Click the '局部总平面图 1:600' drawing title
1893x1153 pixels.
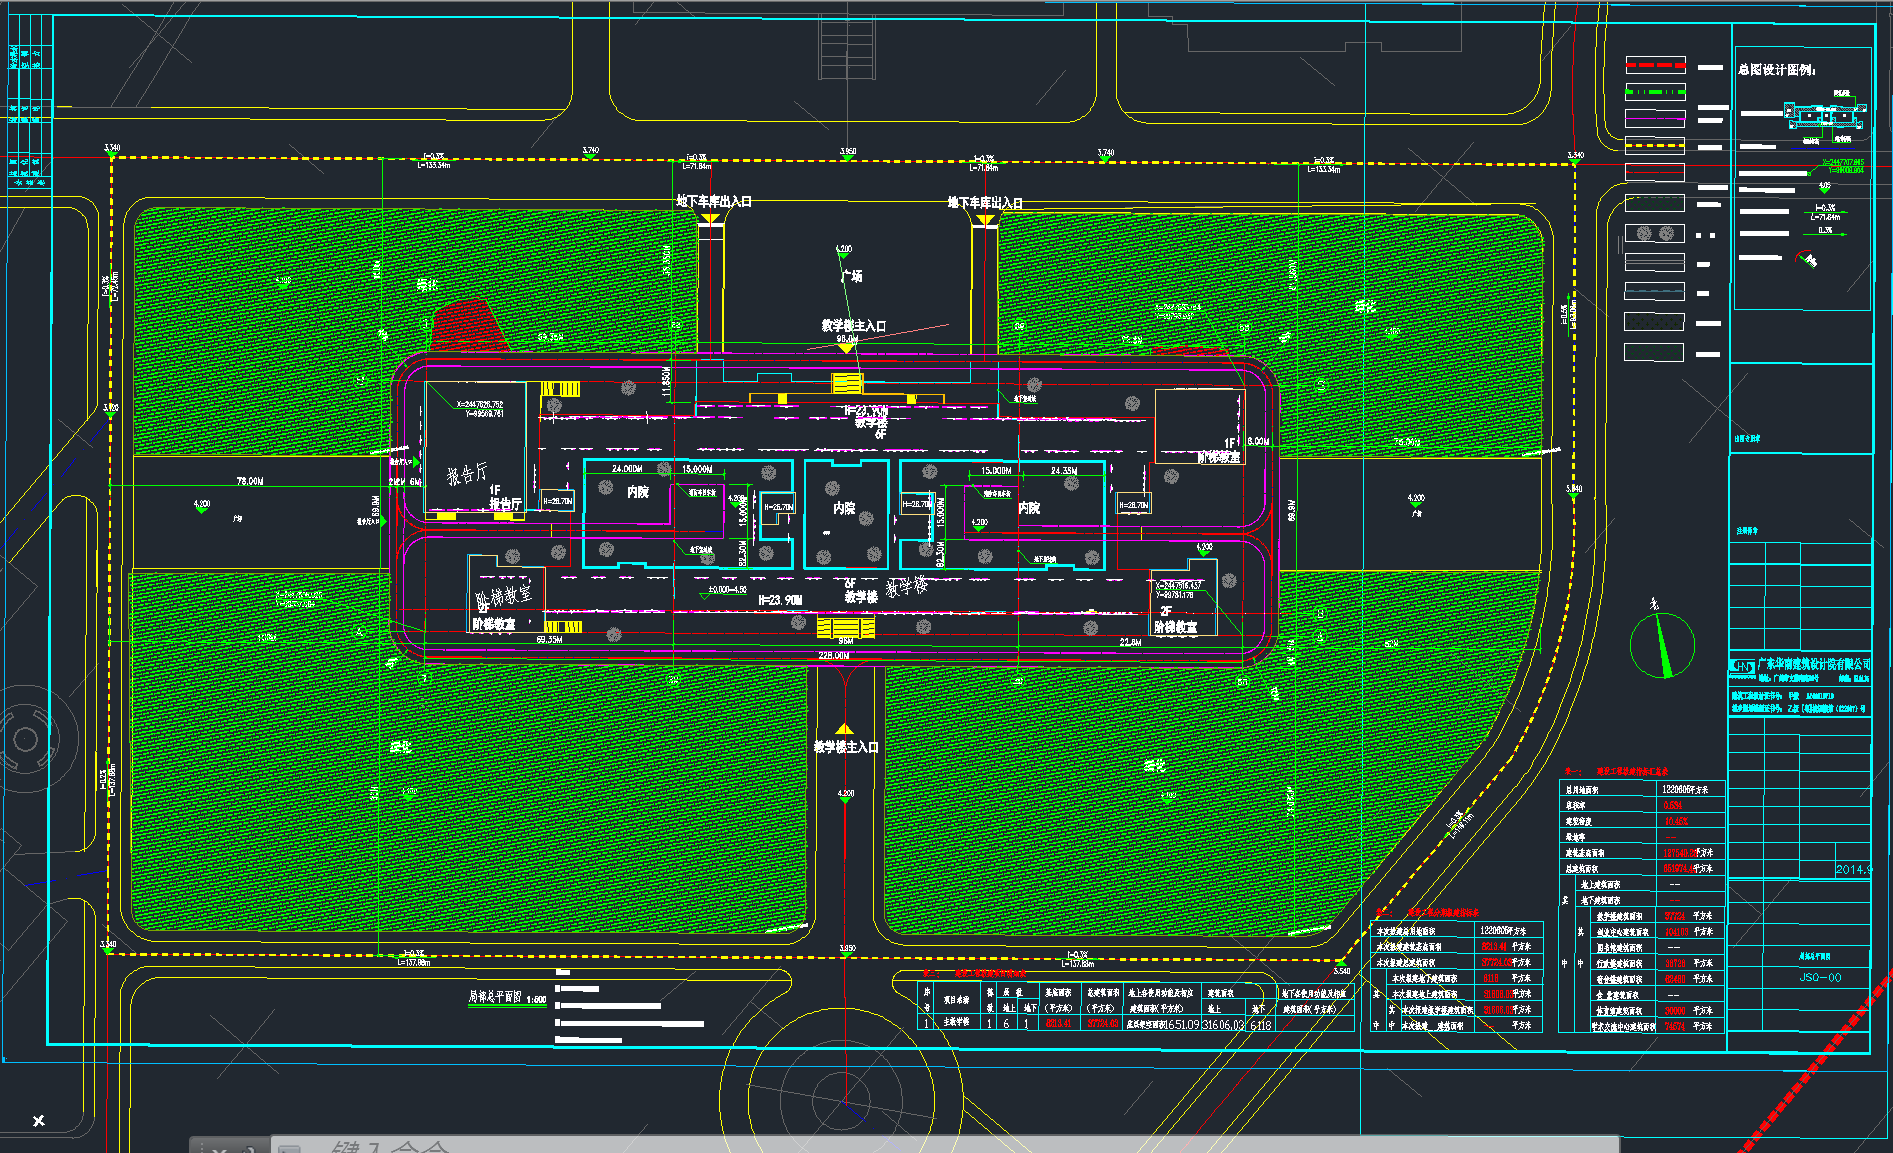click(507, 997)
